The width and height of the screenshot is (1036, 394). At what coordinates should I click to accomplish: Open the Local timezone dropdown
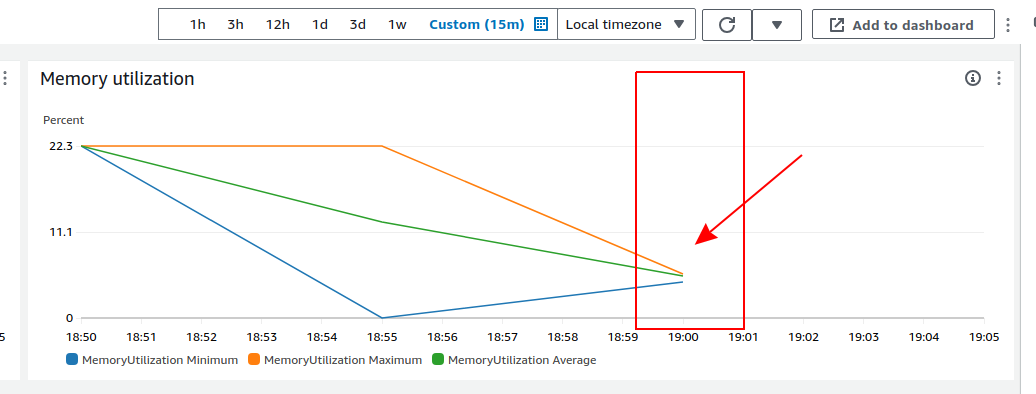[x=626, y=24]
